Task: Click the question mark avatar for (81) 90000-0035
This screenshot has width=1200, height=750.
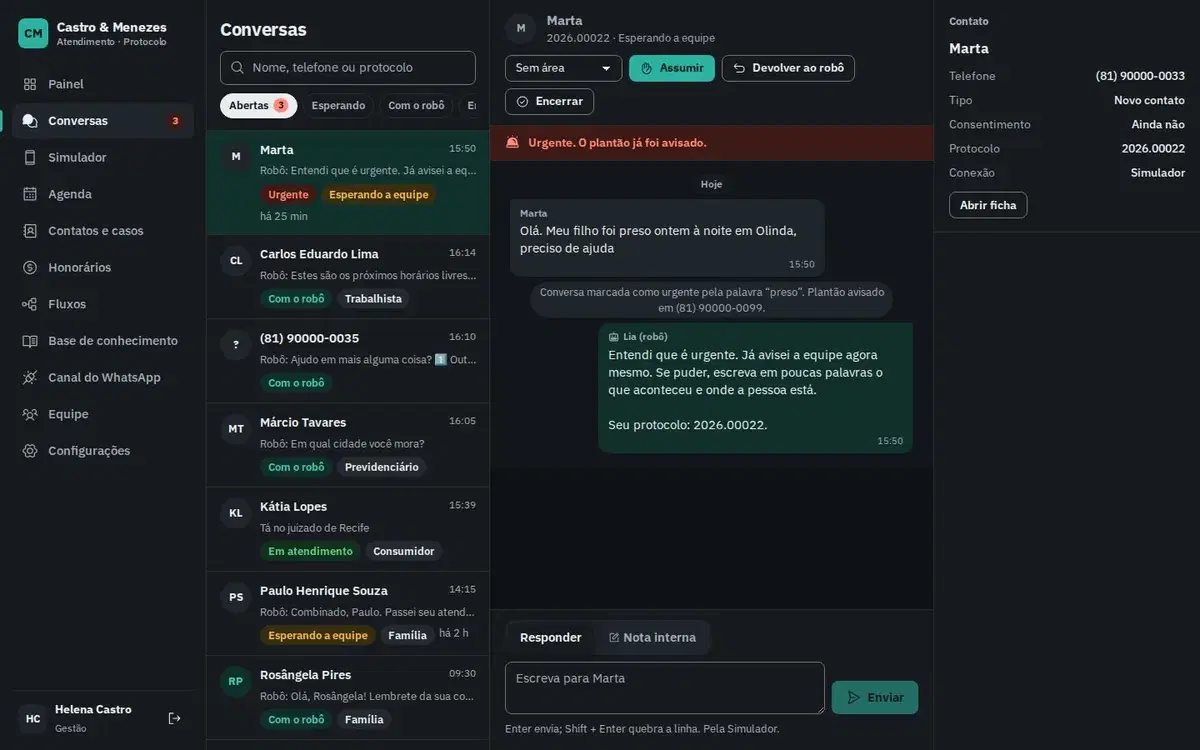Action: (236, 345)
